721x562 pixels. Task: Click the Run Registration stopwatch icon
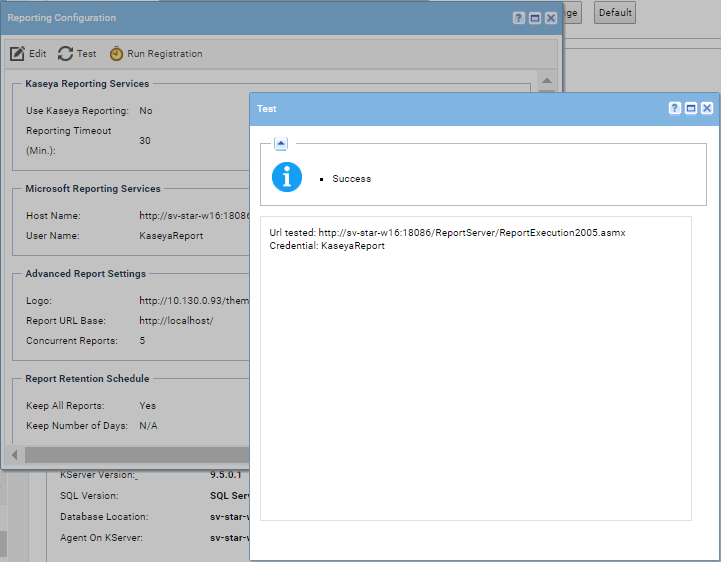[x=116, y=54]
